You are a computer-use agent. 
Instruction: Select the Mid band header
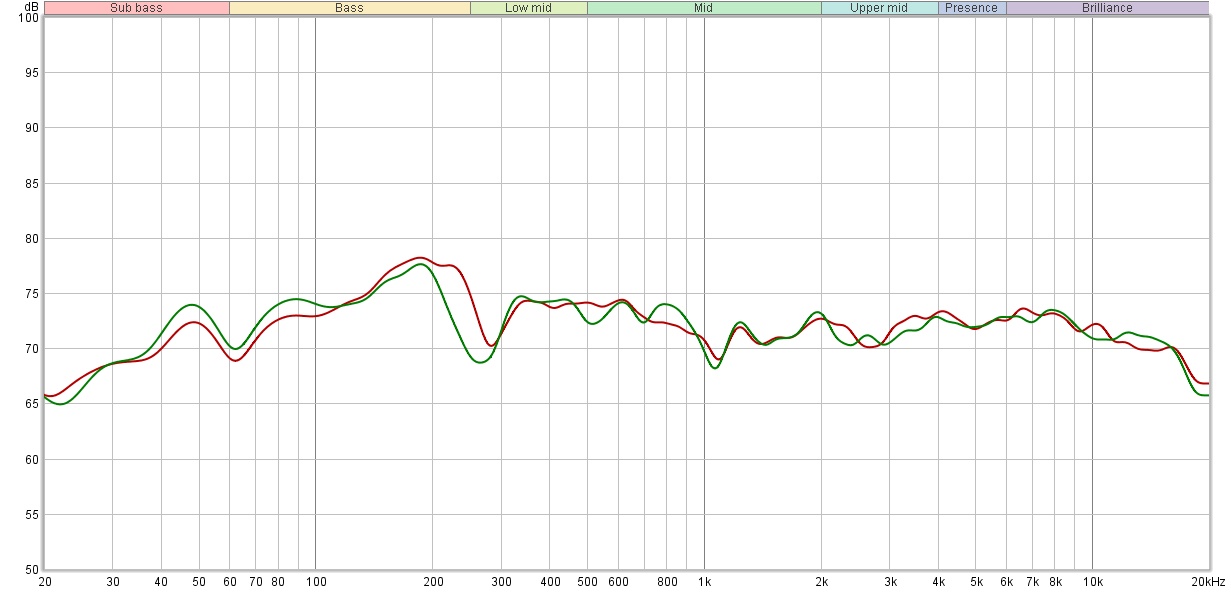(x=704, y=8)
